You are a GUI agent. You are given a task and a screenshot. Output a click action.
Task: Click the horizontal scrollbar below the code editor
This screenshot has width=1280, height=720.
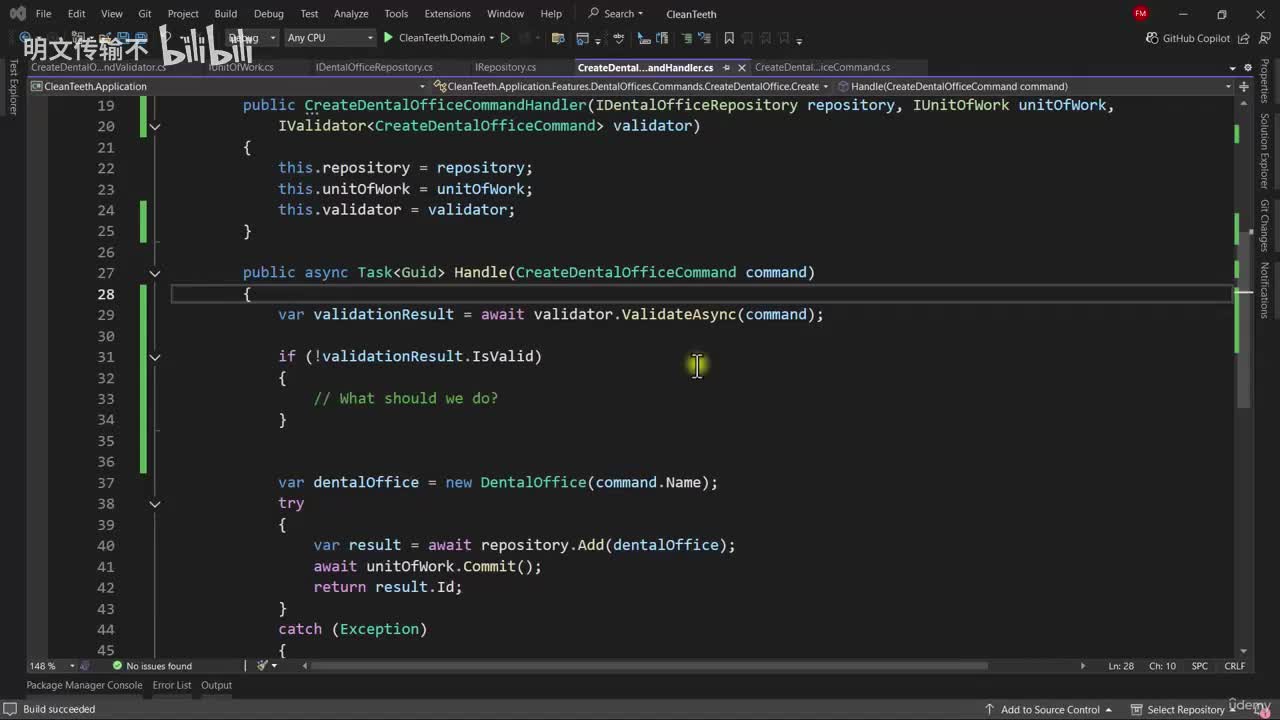pos(650,666)
